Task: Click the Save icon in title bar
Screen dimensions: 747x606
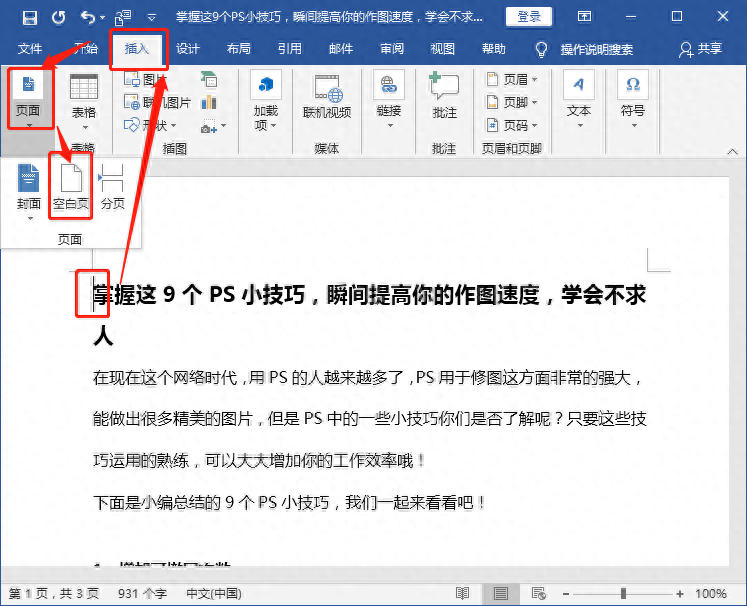Action: pyautogui.click(x=29, y=17)
